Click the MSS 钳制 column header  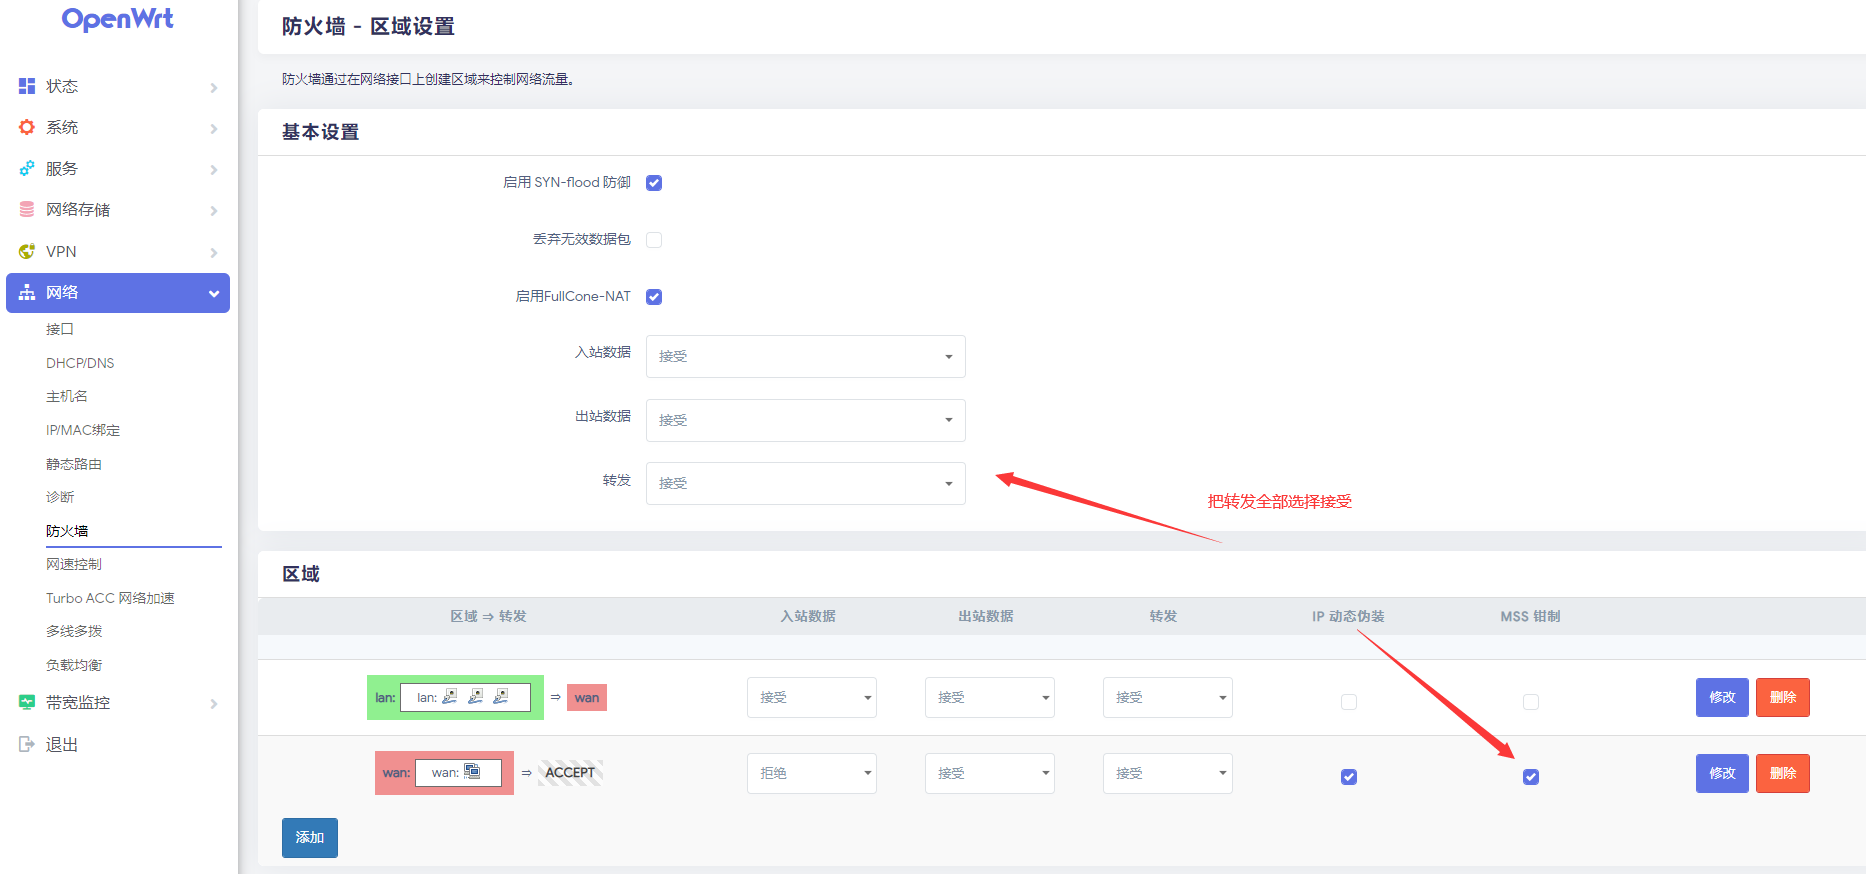tap(1530, 616)
